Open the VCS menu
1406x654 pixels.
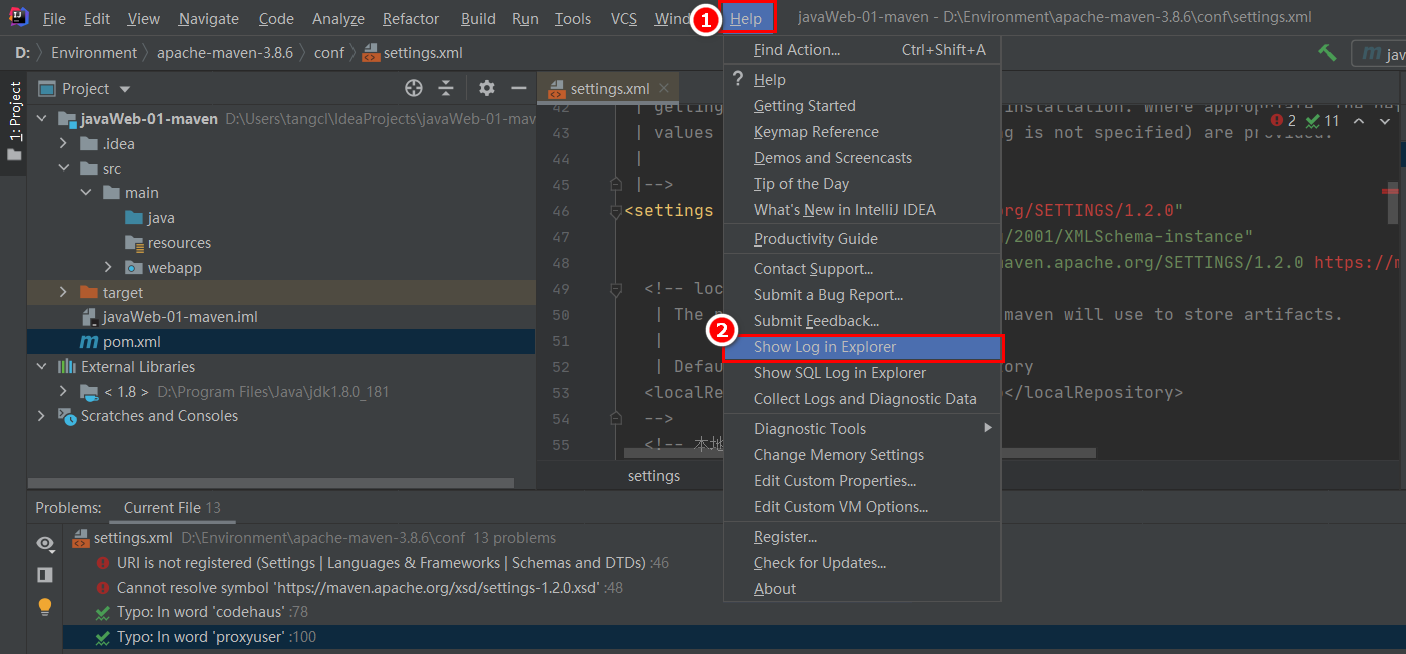[x=624, y=18]
